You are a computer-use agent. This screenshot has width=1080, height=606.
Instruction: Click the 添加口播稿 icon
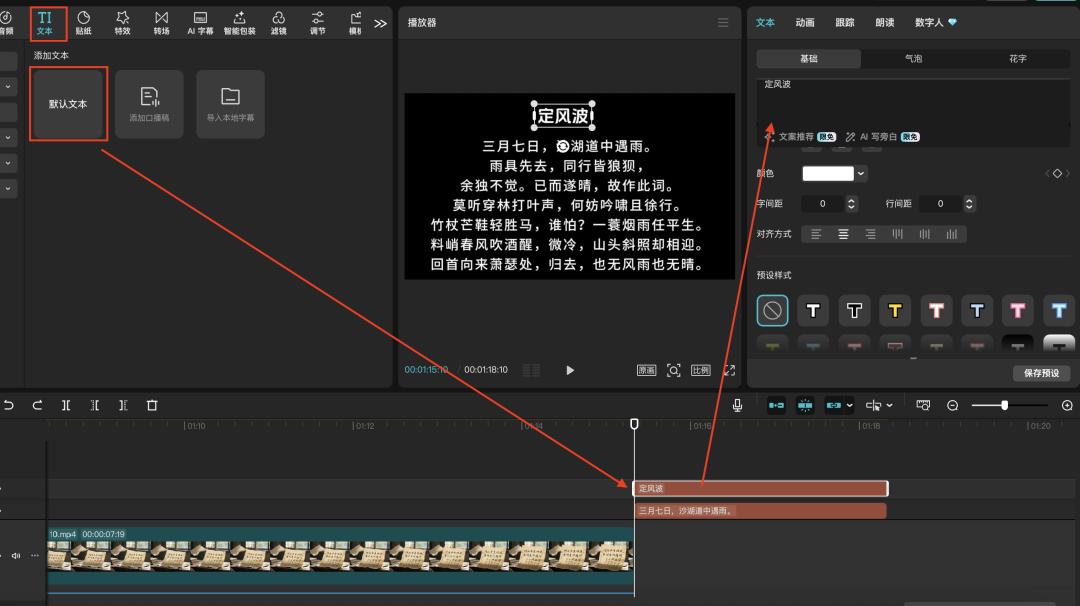click(x=149, y=104)
